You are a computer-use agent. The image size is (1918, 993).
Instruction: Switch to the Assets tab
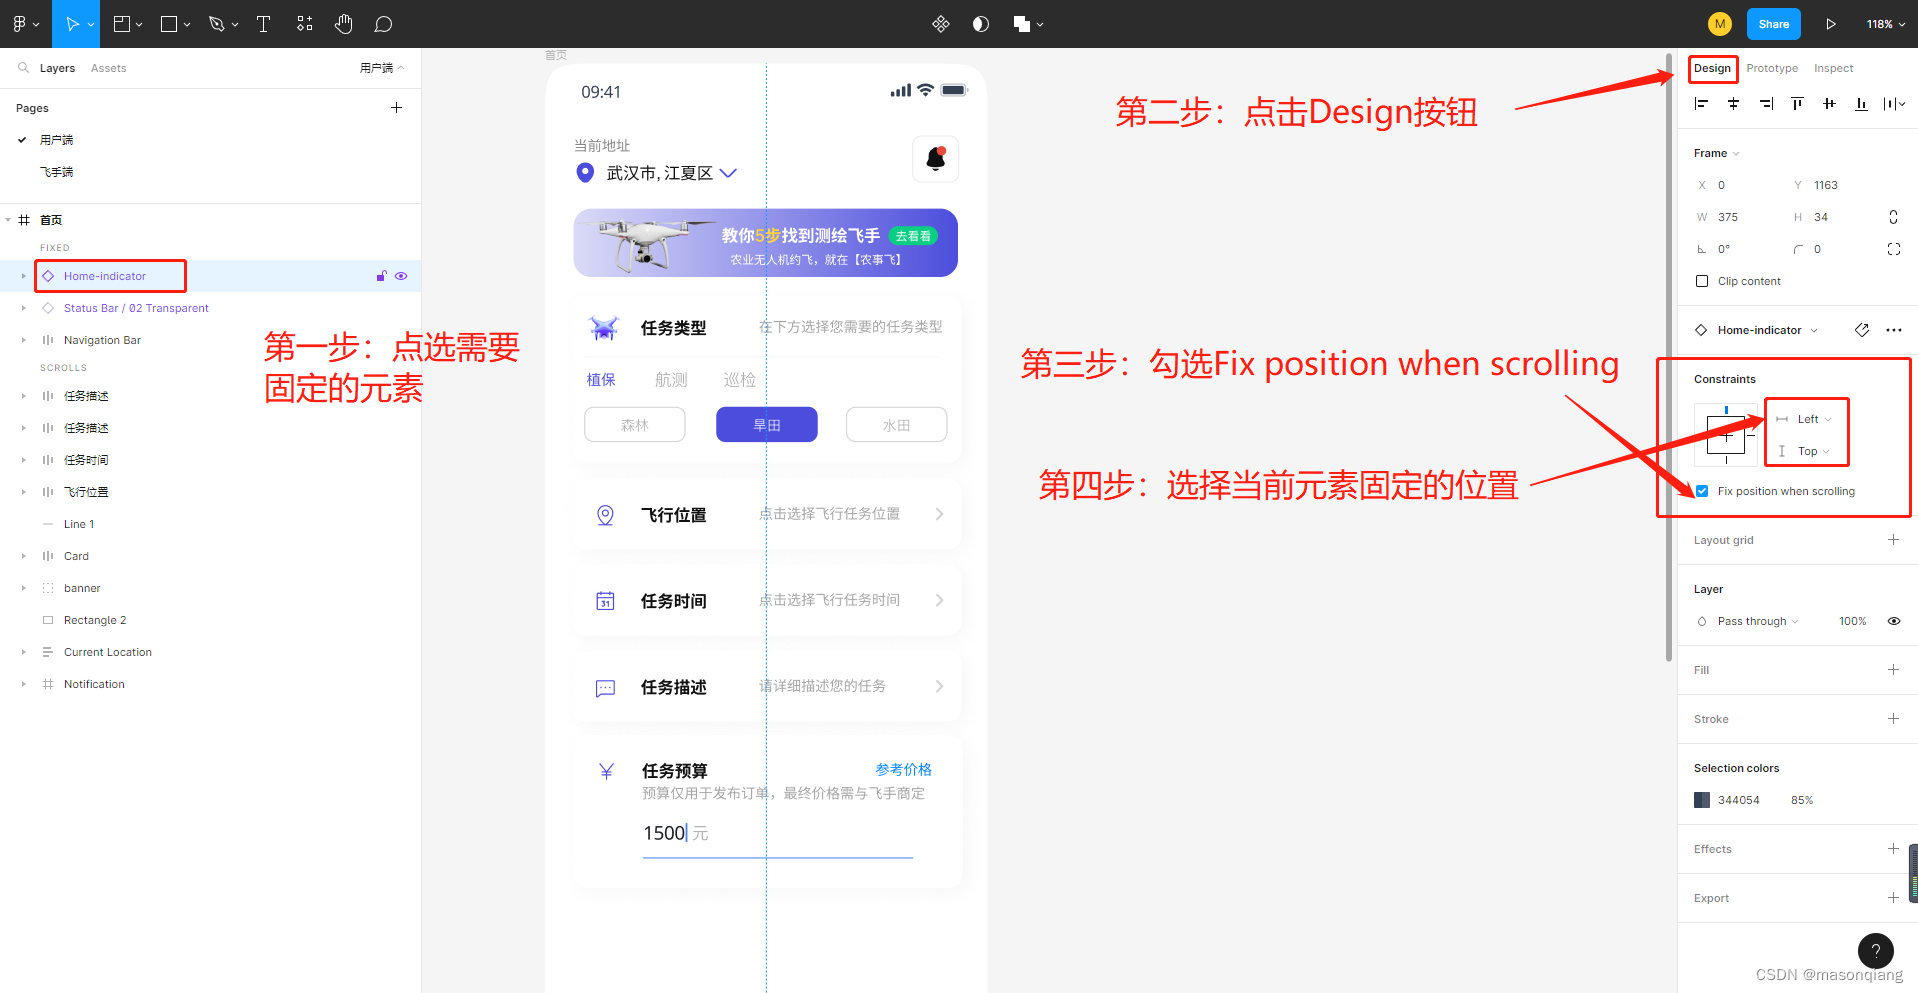click(x=108, y=68)
